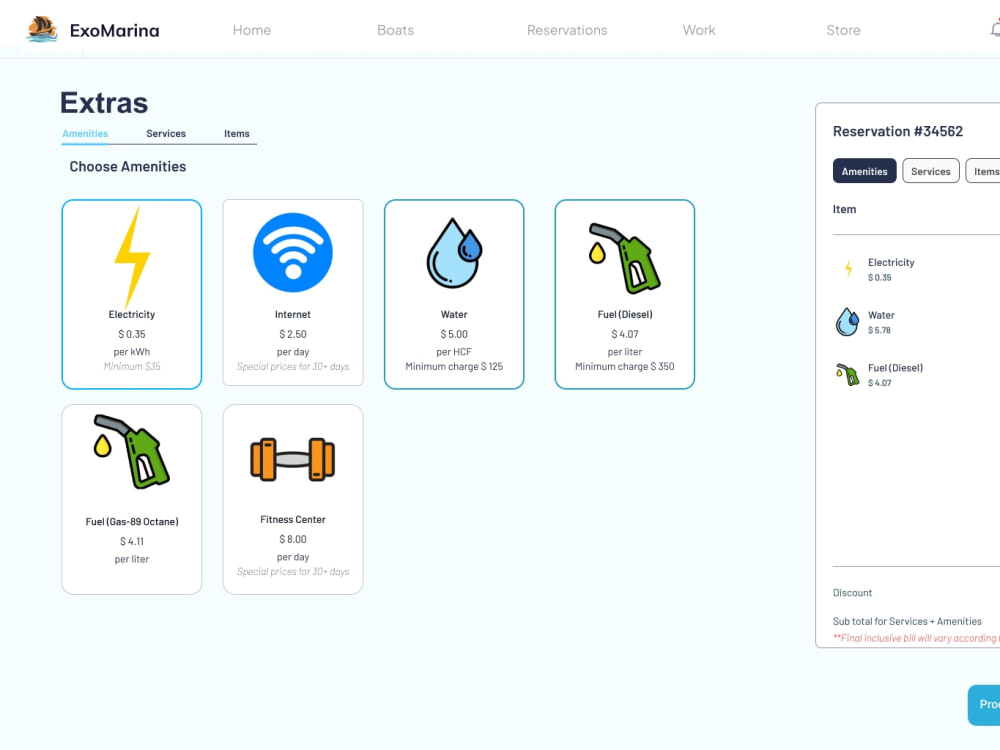The height and width of the screenshot is (750, 1000).
Task: Open the Store navigation item
Action: pyautogui.click(x=843, y=30)
